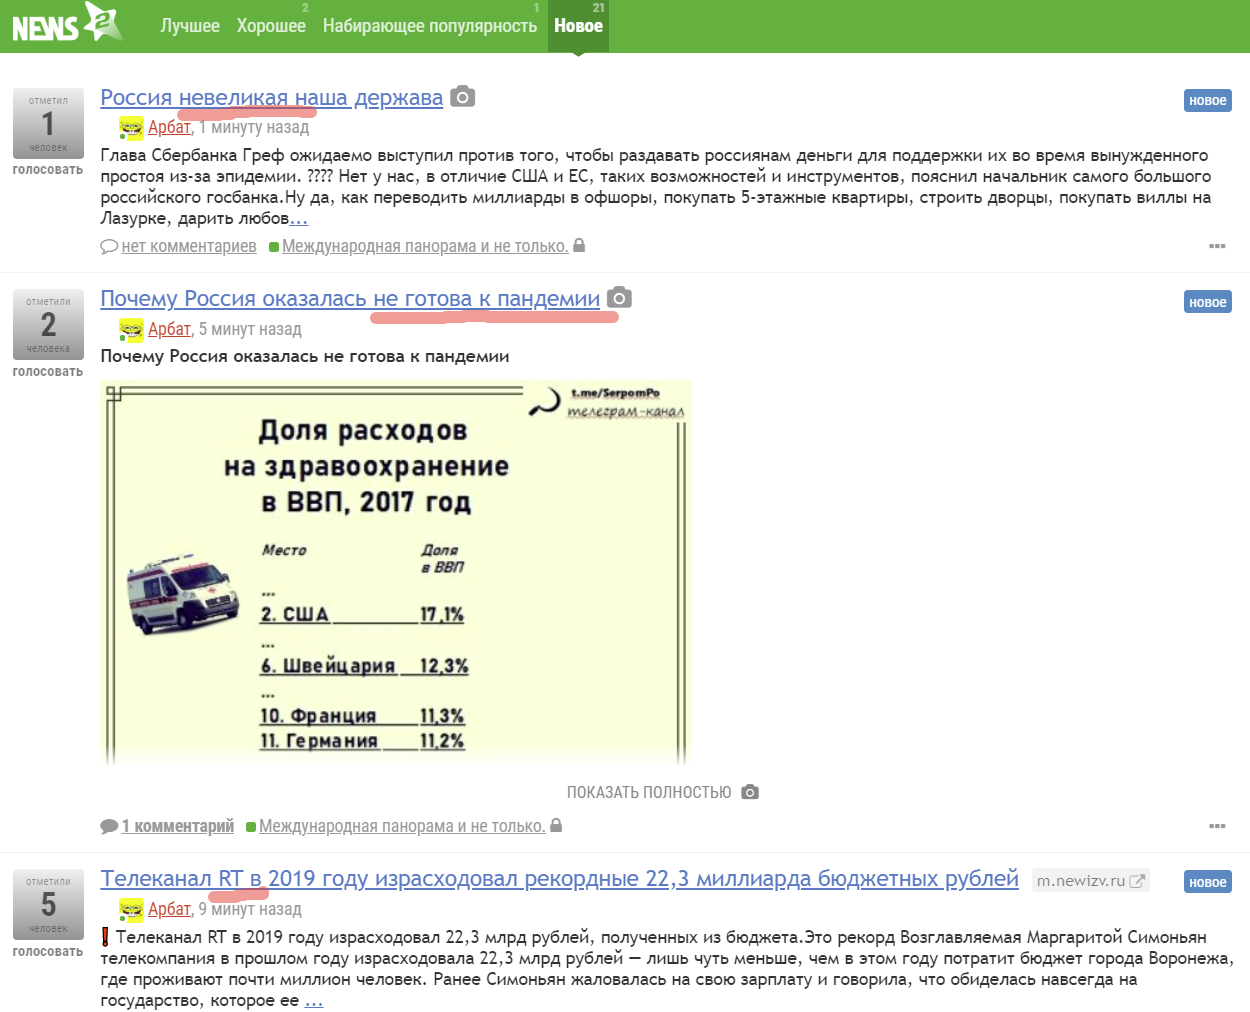Open the News2 logo home page

click(x=66, y=24)
